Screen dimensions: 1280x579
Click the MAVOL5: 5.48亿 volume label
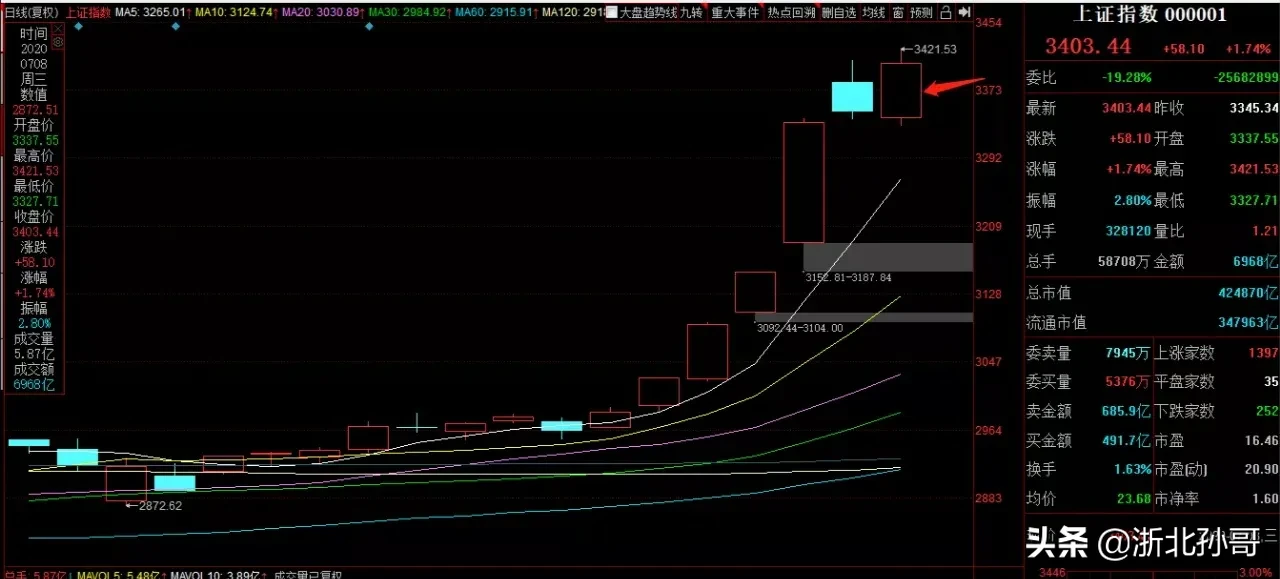pos(121,575)
